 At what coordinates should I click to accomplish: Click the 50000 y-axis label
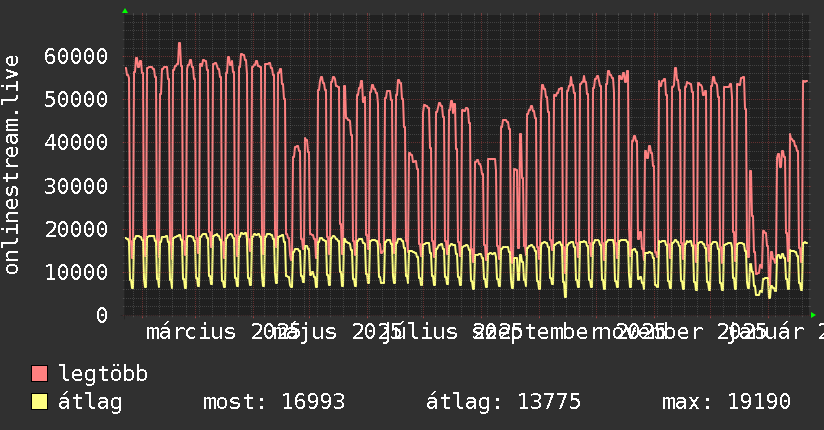76,99
